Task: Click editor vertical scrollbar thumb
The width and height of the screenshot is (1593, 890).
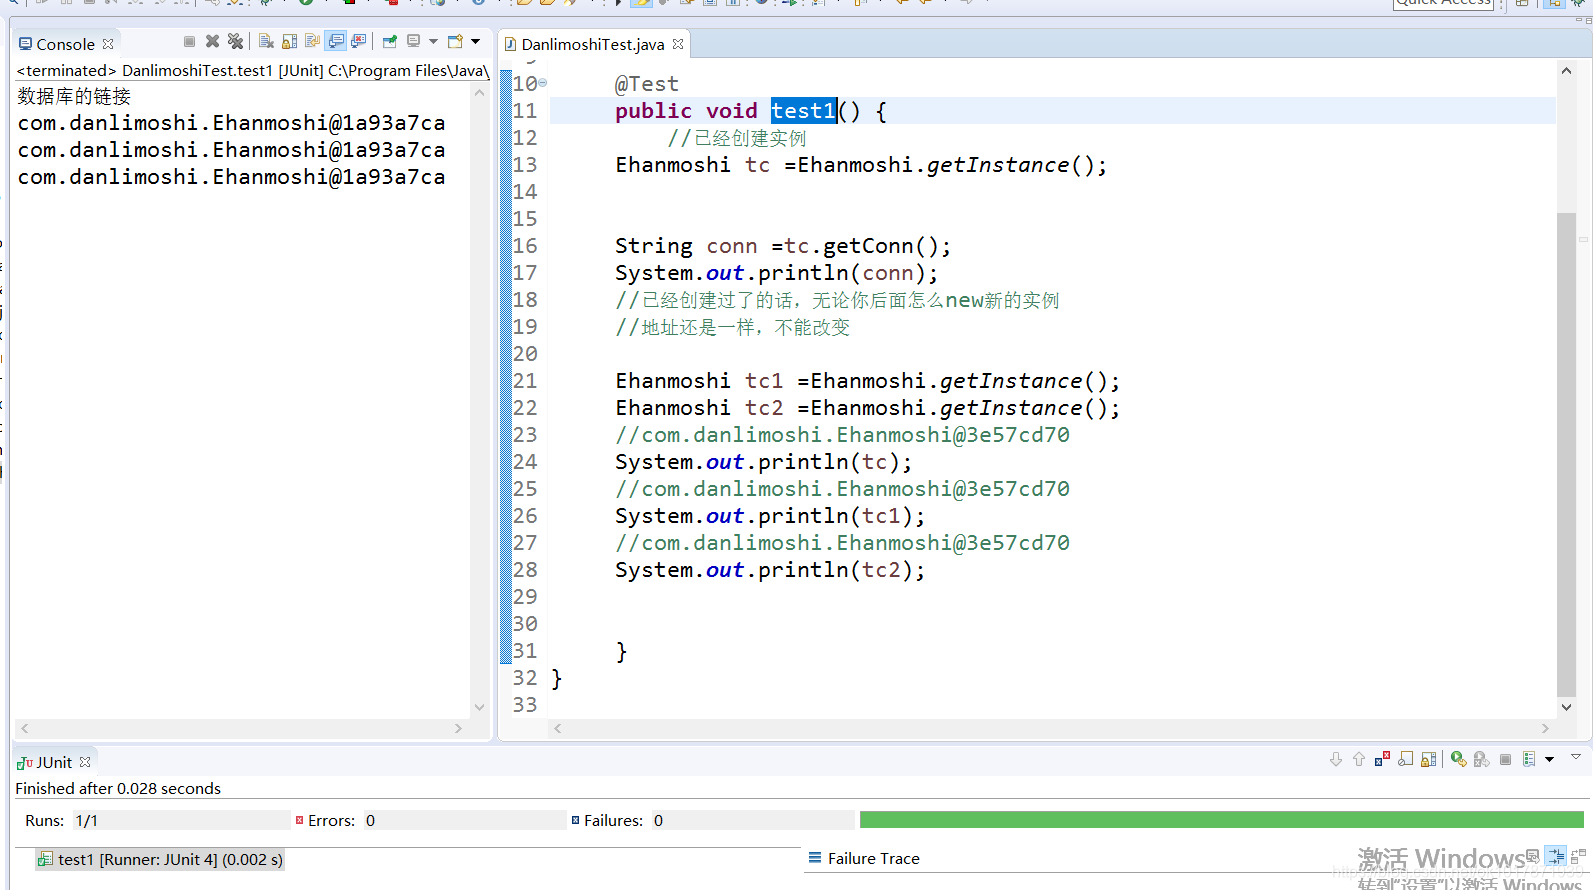Action: (x=1566, y=455)
